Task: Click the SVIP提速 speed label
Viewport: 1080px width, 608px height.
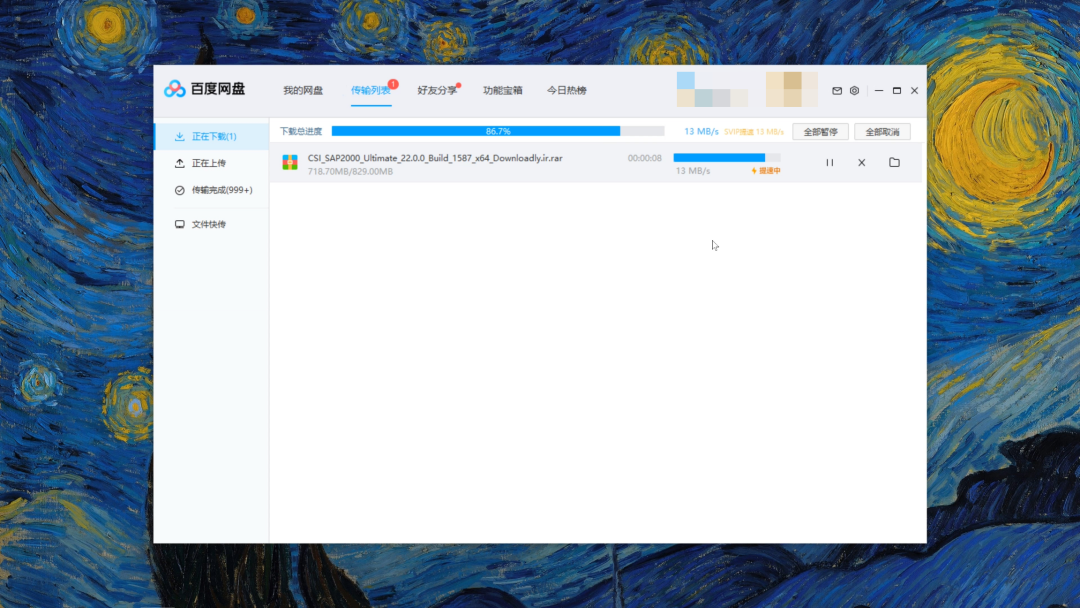Action: pyautogui.click(x=754, y=132)
